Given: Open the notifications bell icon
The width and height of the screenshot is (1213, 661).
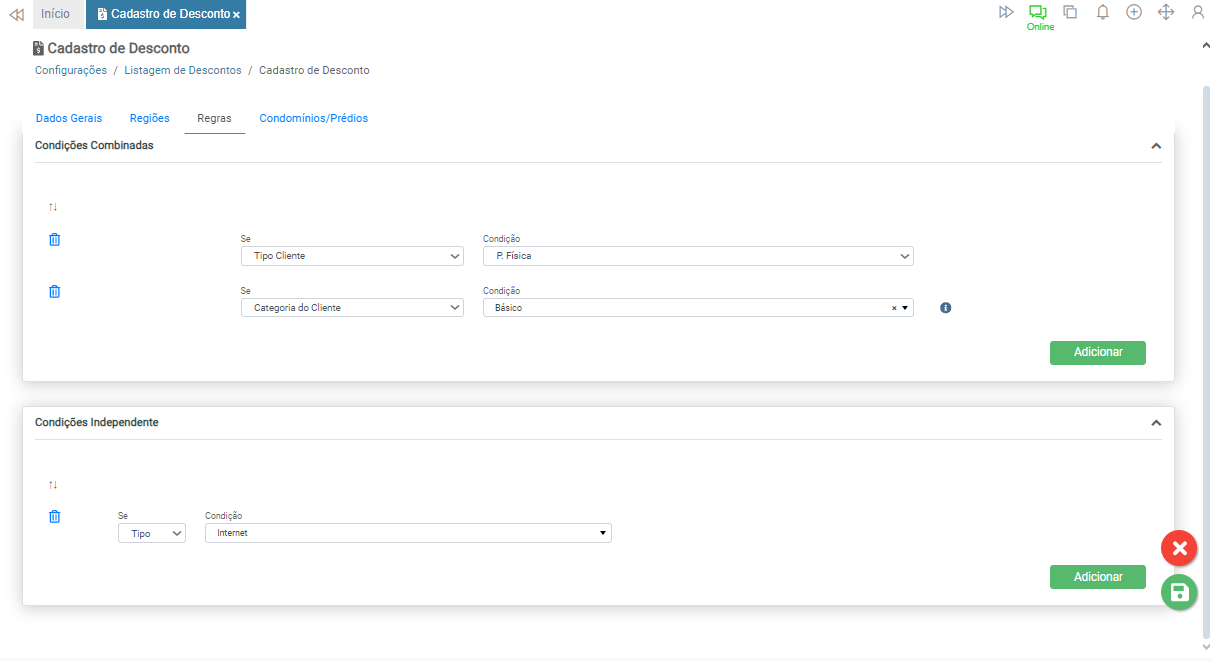Looking at the screenshot, I should 1103,13.
